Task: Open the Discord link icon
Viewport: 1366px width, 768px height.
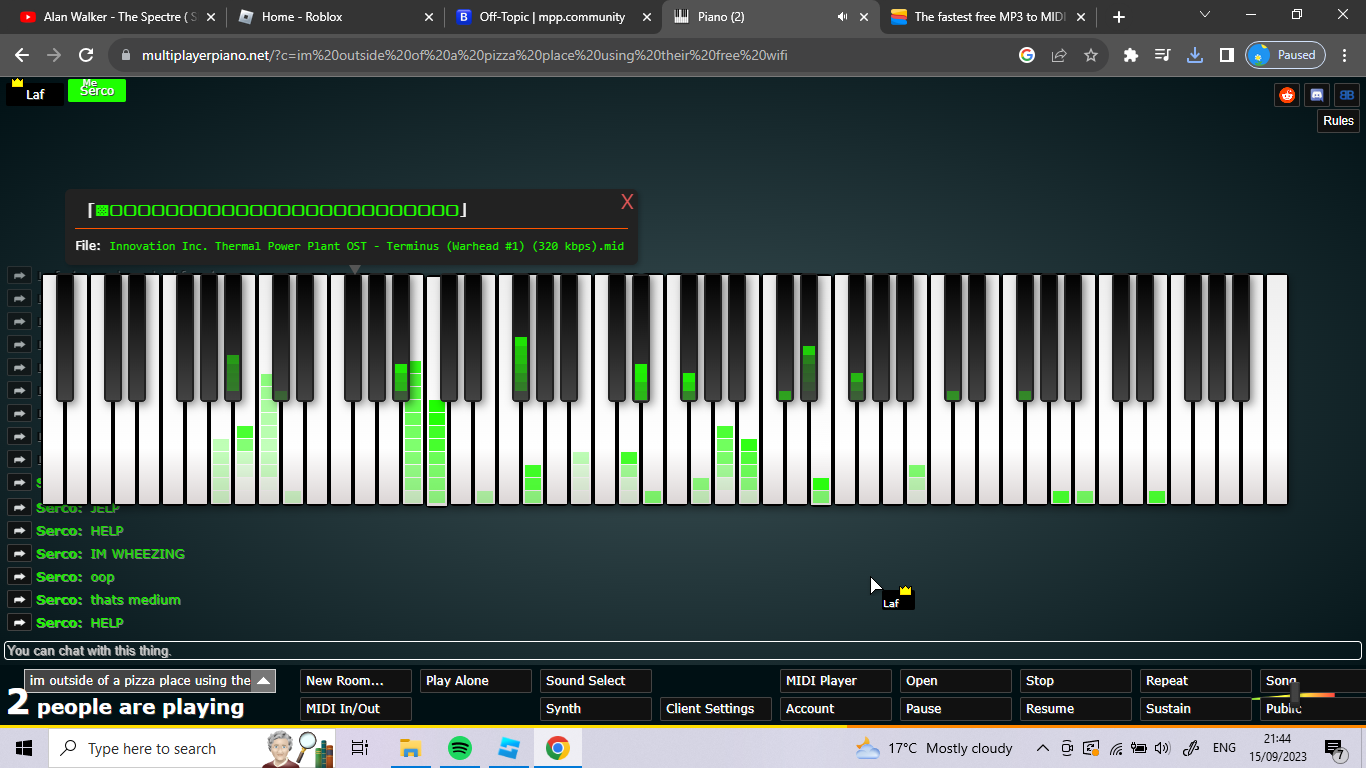Action: coord(1317,95)
